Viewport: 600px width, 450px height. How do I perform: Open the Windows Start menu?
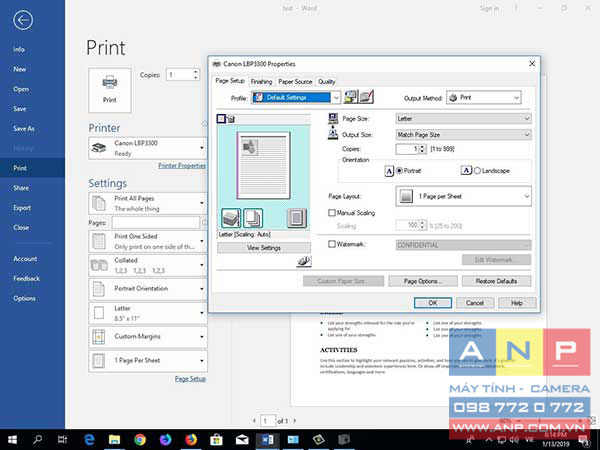[12, 440]
